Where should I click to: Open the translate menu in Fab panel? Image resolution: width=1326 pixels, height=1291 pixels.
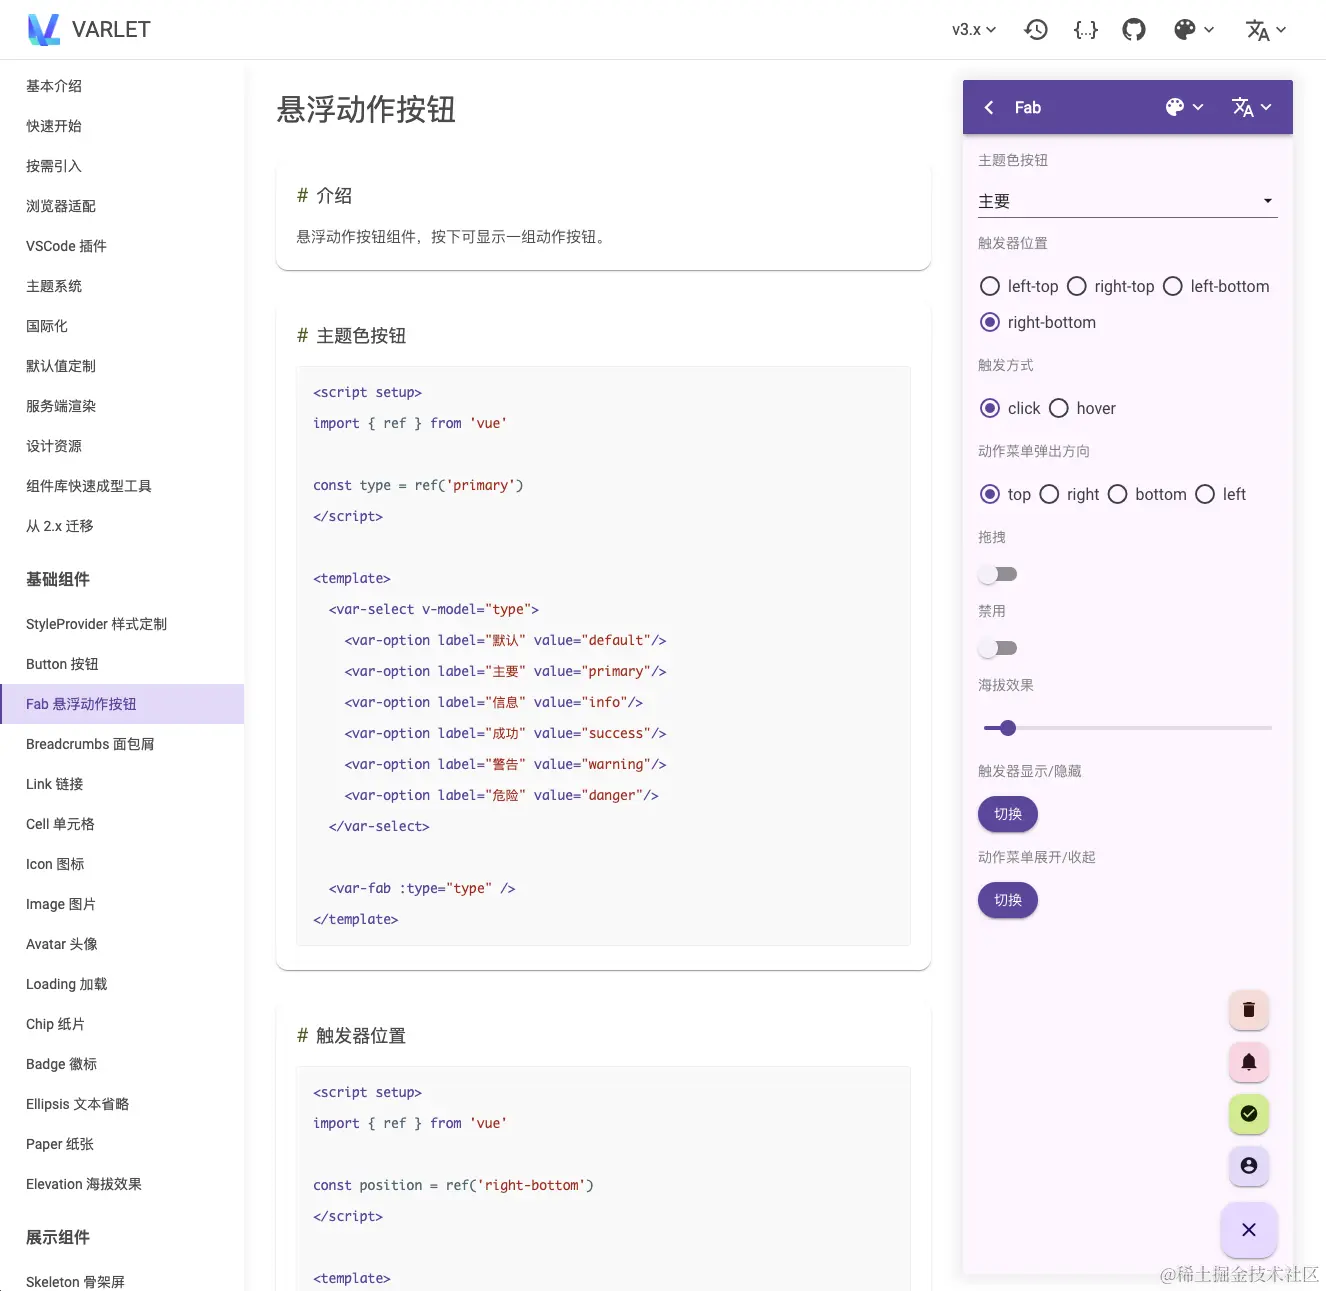1252,107
